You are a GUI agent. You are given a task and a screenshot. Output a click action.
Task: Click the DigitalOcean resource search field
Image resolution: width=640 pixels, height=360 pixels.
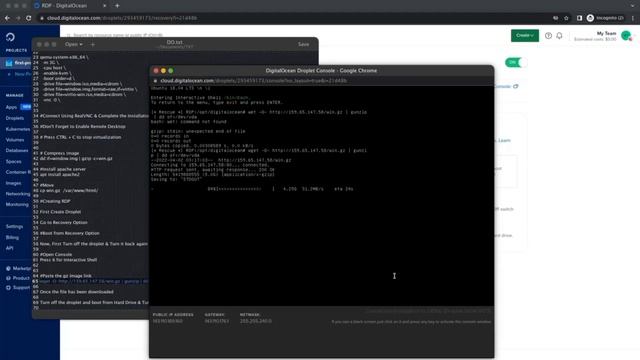pyautogui.click(x=118, y=35)
